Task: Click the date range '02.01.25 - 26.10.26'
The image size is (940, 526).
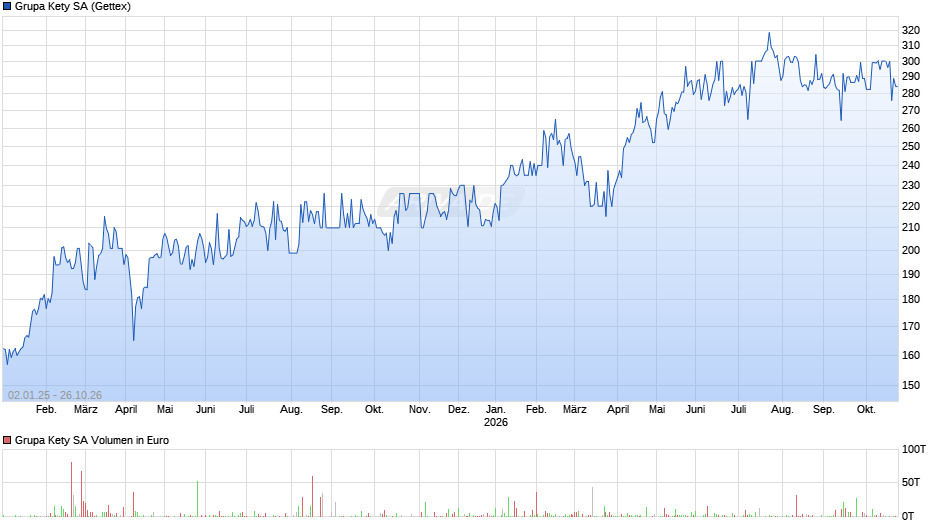Action: coord(55,395)
